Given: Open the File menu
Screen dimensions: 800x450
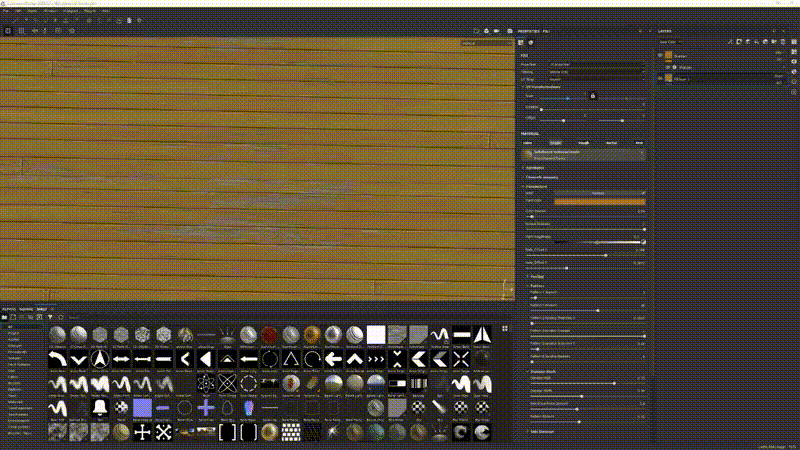Looking at the screenshot, I should [x=6, y=11].
